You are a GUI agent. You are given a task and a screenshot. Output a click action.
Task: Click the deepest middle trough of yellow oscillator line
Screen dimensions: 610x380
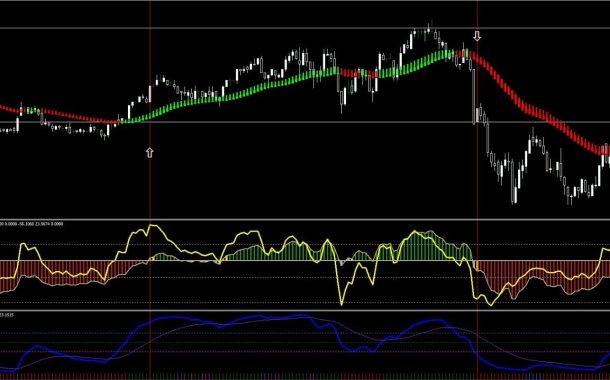[x=342, y=303]
